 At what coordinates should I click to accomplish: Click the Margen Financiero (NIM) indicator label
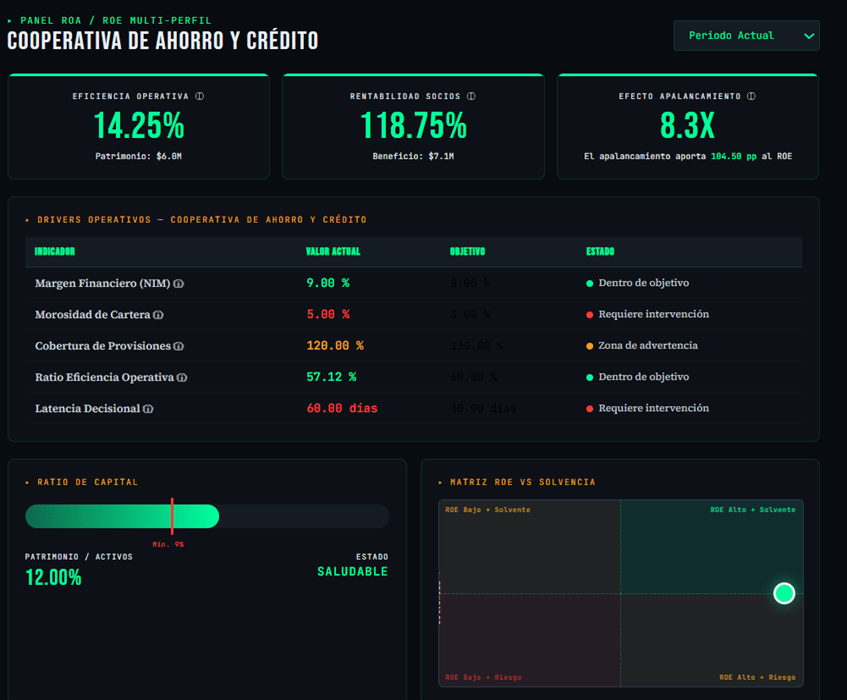pyautogui.click(x=103, y=284)
